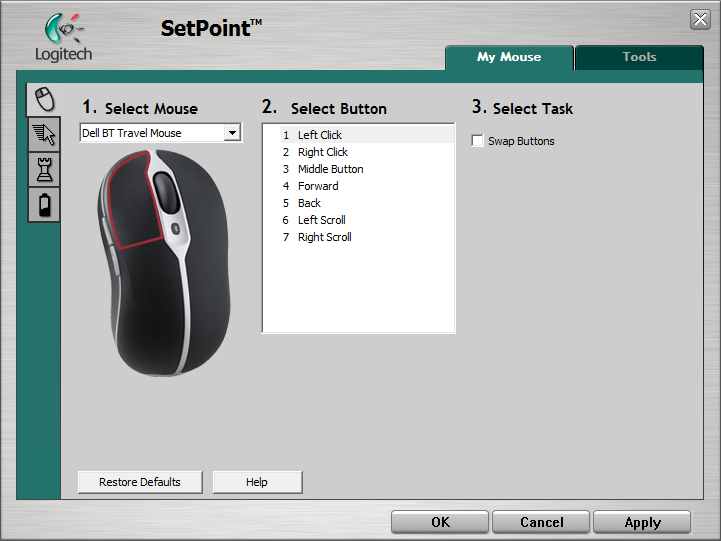Click the scroll wheel on the mouse image

click(166, 193)
